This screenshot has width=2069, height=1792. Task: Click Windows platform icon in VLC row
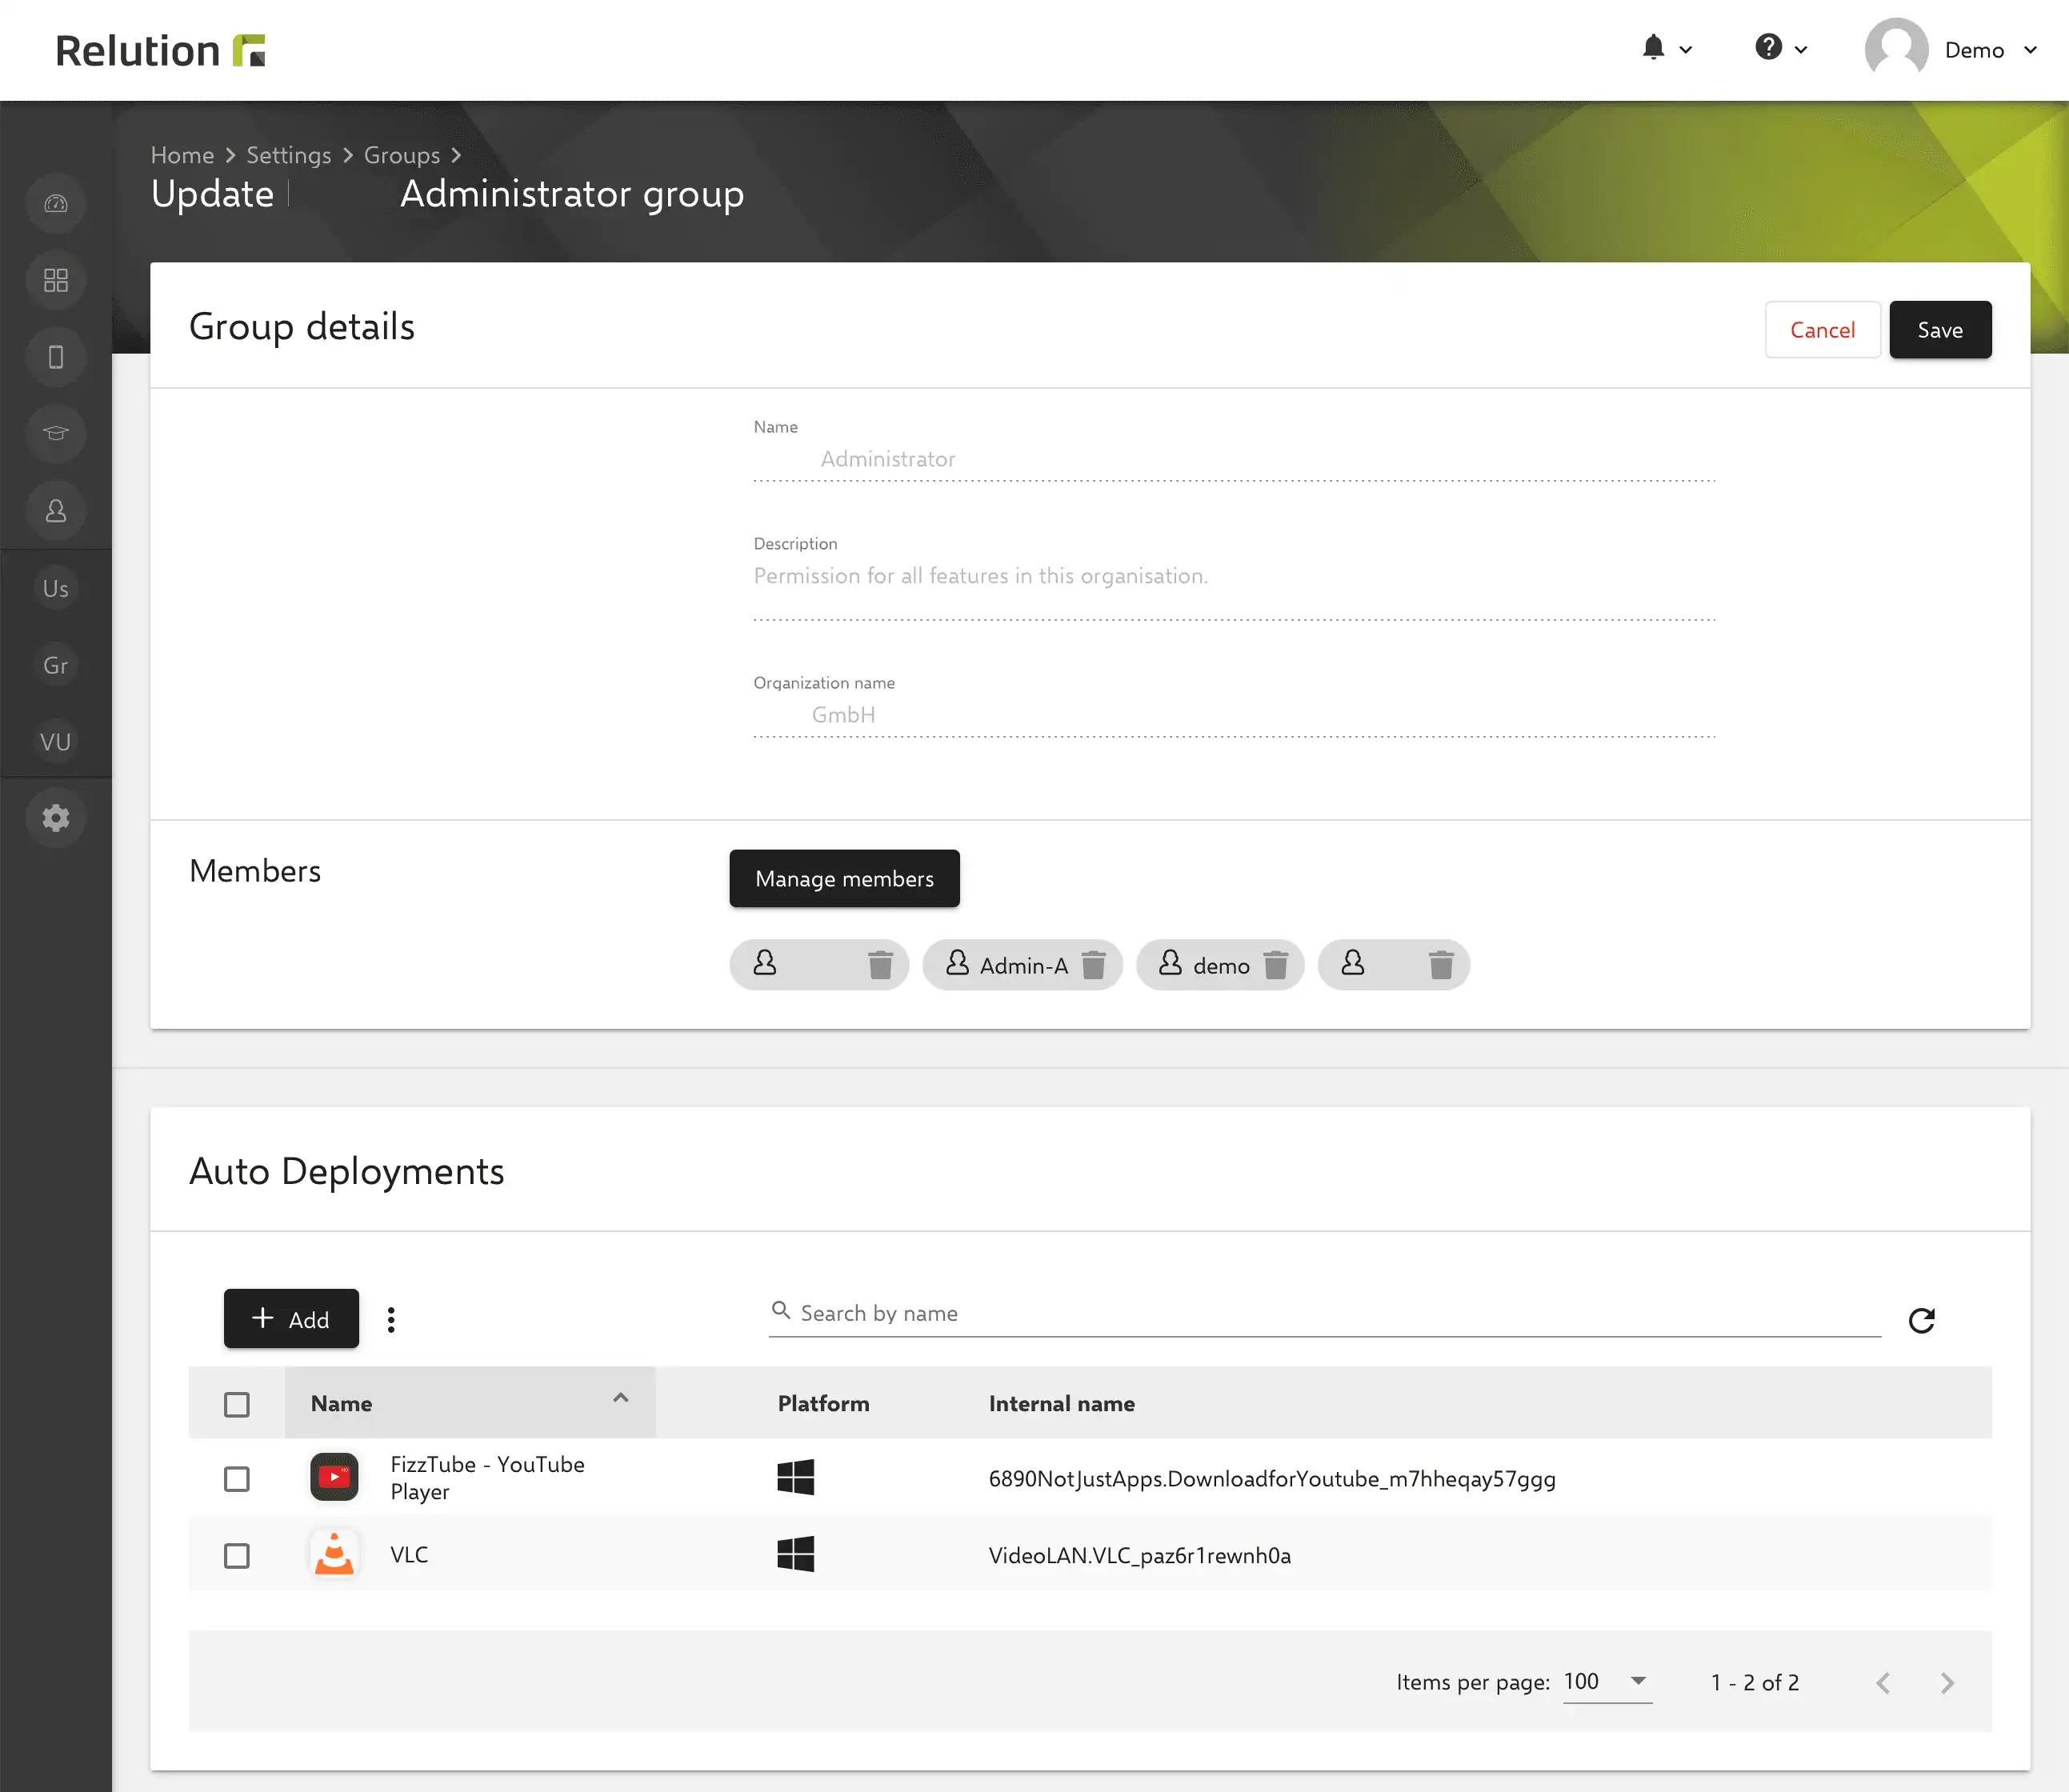(x=796, y=1554)
